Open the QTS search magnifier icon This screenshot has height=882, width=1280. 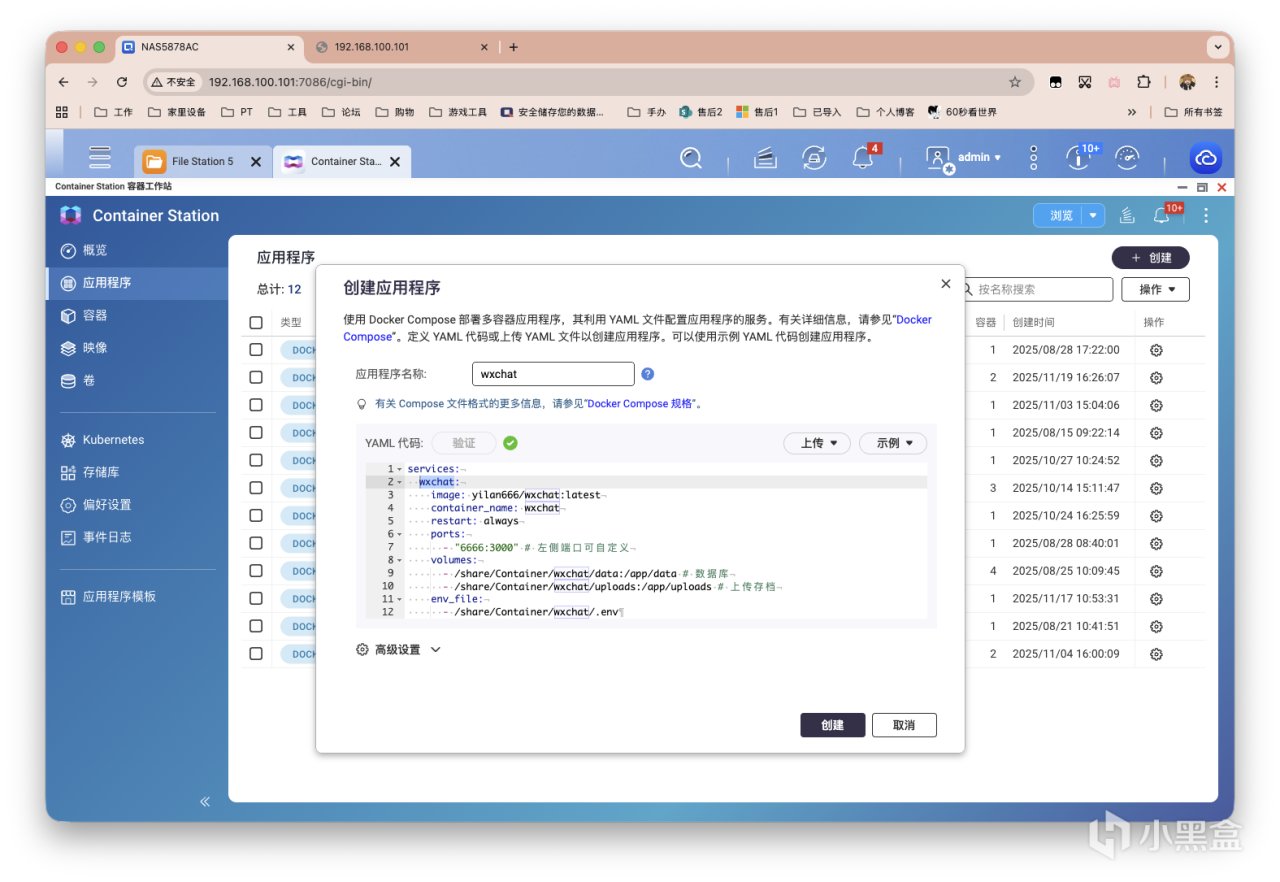pyautogui.click(x=691, y=158)
